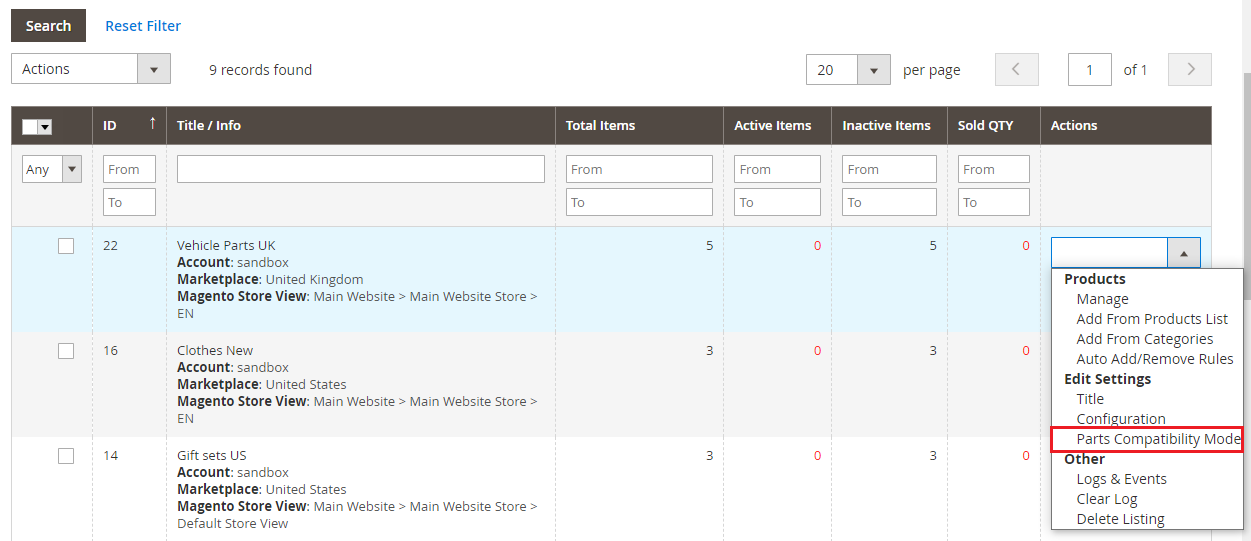1251x541 pixels.
Task: Collapse the row actions dropdown arrow
Action: pos(1183,254)
